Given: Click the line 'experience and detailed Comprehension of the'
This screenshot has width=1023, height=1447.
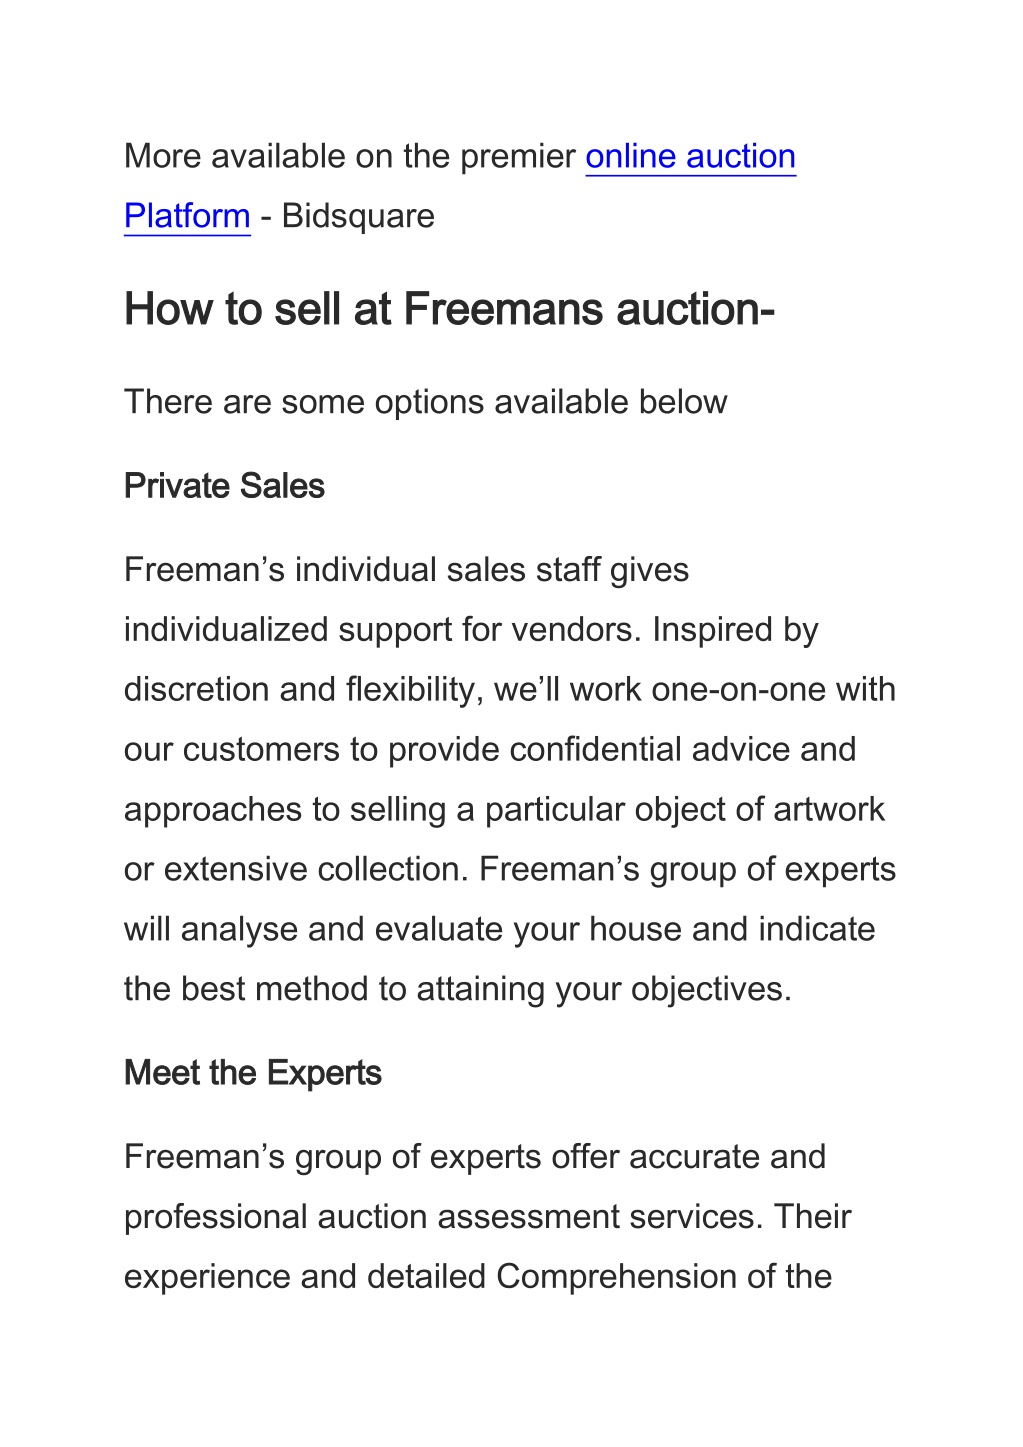Looking at the screenshot, I should [478, 1277].
